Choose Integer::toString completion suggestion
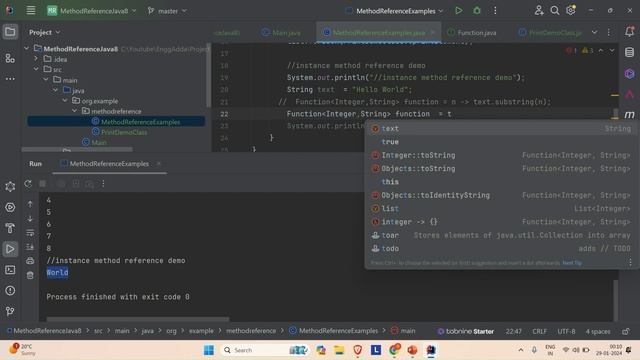The width and height of the screenshot is (640, 360). tap(503, 155)
